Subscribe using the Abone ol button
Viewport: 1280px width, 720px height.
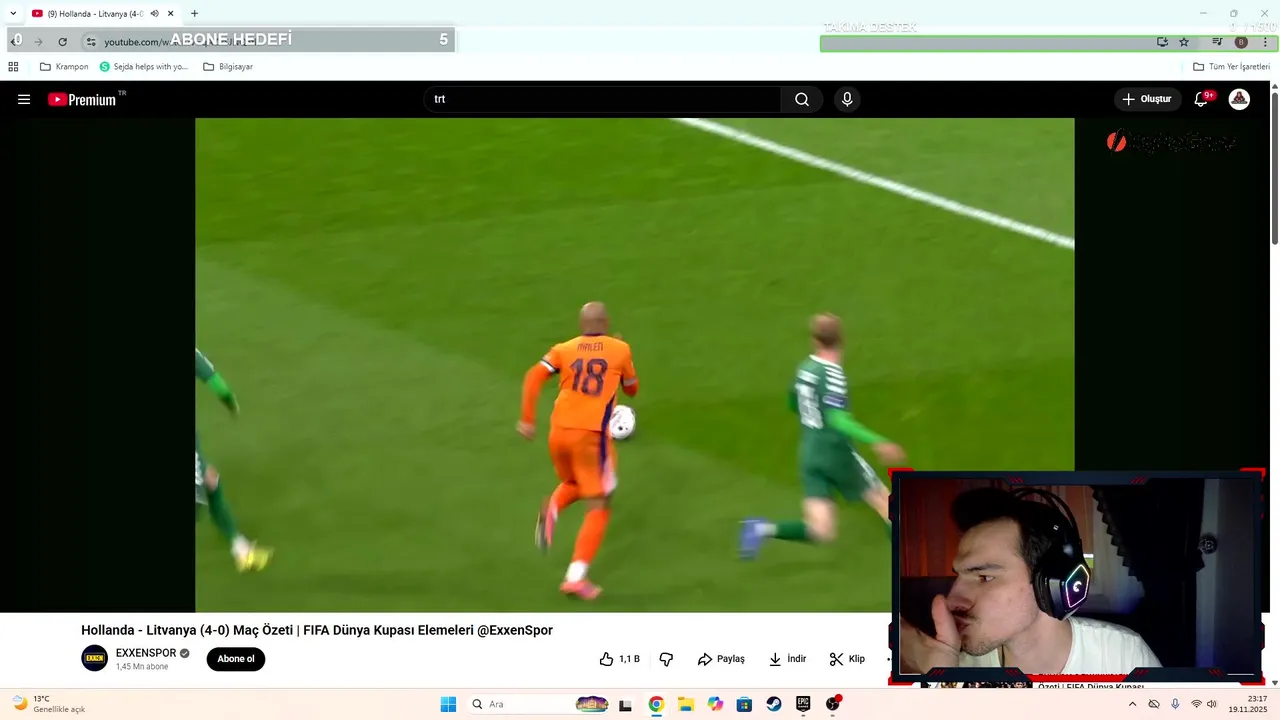(x=236, y=659)
